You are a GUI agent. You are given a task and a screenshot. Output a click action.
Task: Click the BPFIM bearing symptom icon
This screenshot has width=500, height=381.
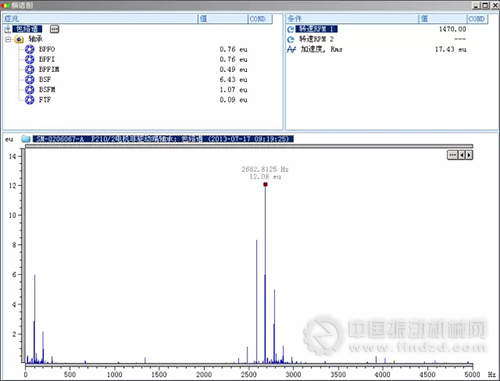click(x=30, y=69)
